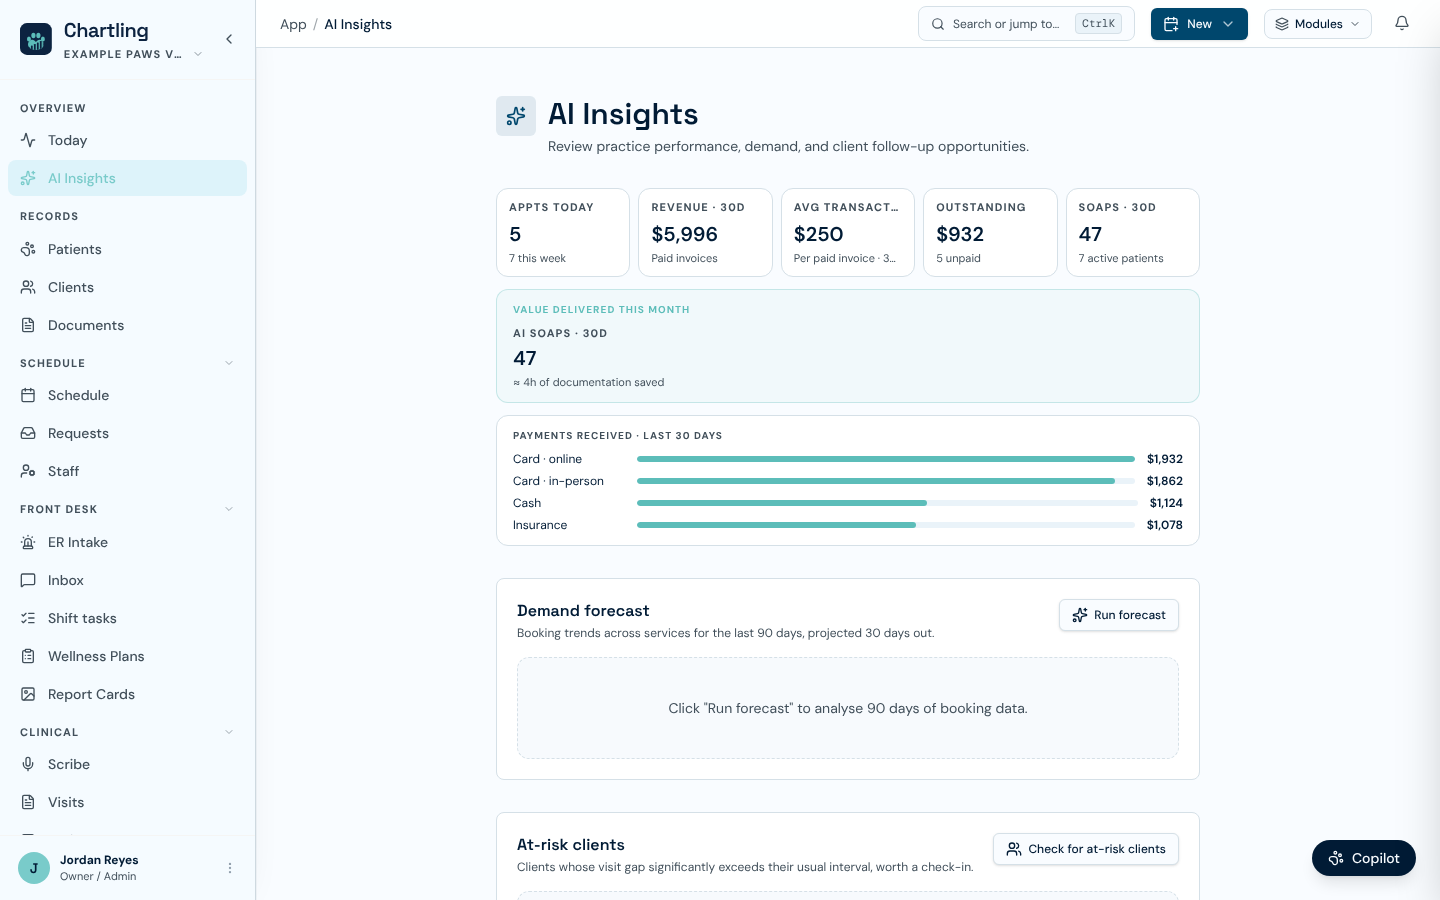Open the Schedule calendar icon
This screenshot has height=900, width=1440.
pos(28,395)
